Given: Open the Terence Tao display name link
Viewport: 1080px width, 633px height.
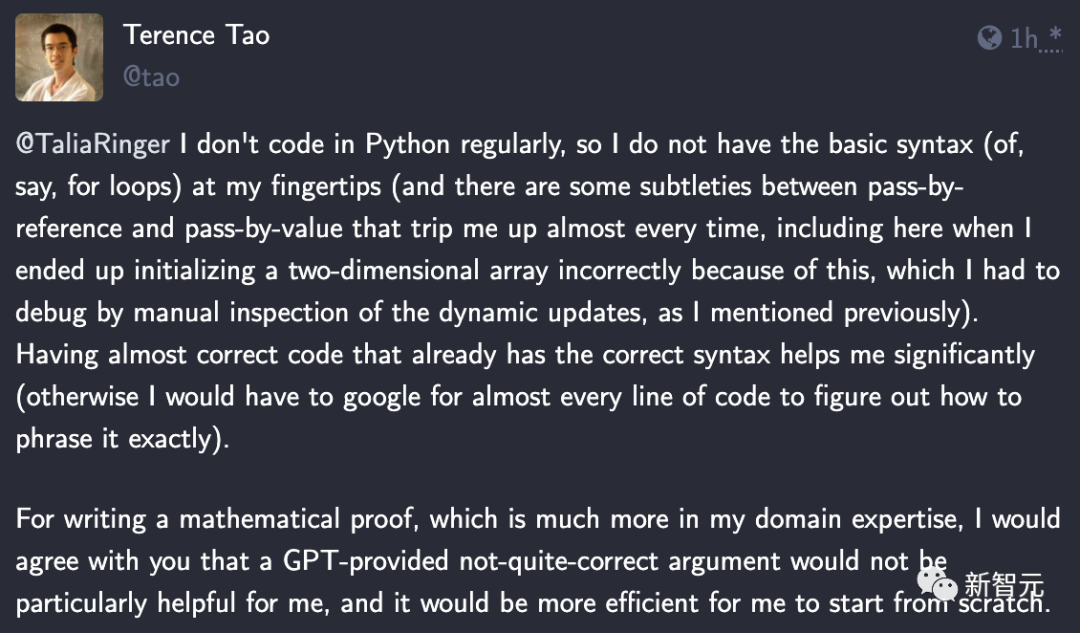Looking at the screenshot, I should coord(196,35).
